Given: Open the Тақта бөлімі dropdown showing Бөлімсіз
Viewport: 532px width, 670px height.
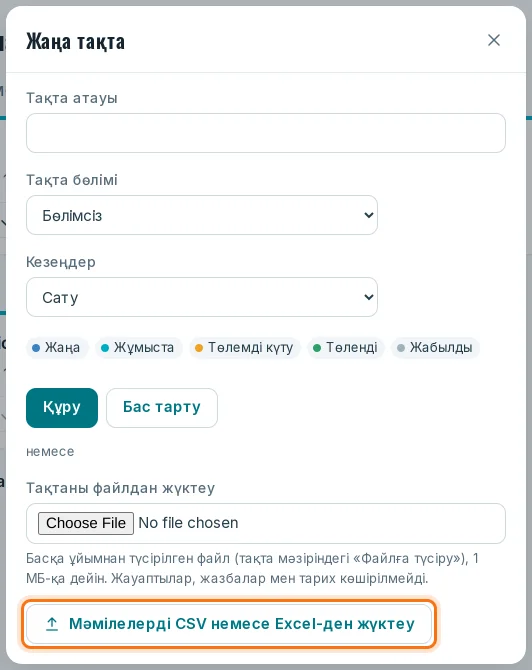Looking at the screenshot, I should 202,215.
